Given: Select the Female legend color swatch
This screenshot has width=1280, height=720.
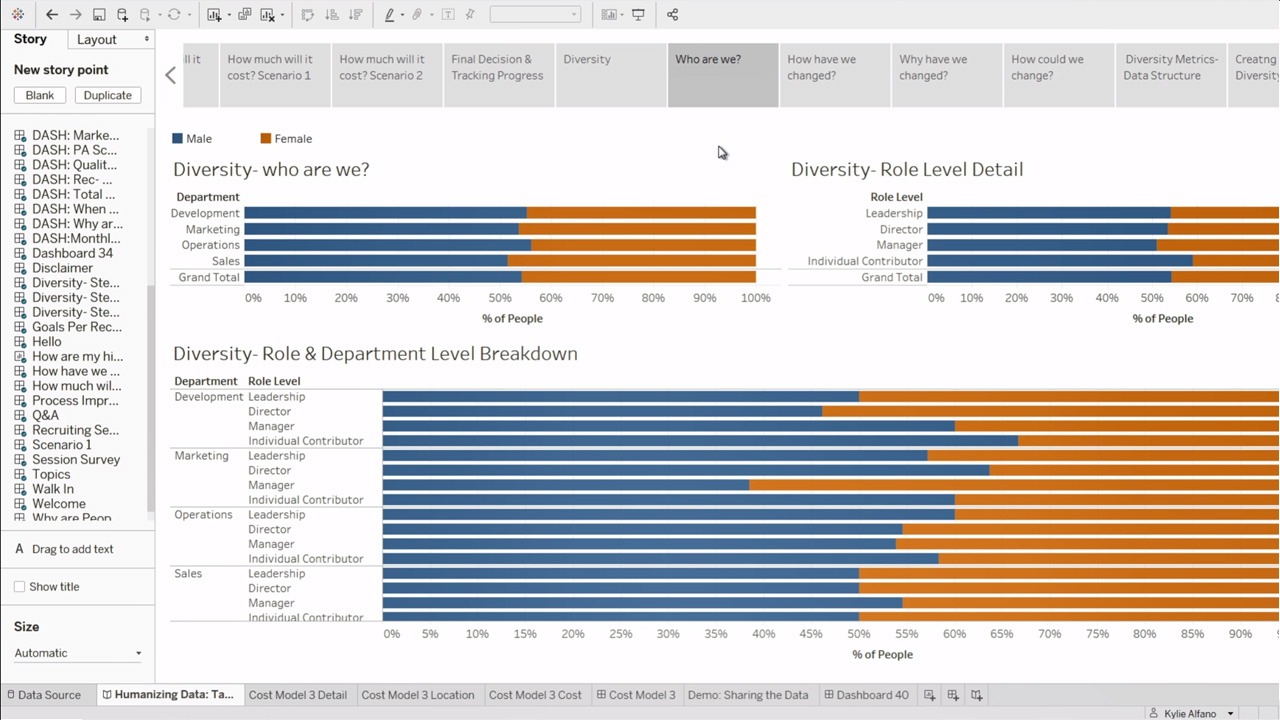Looking at the screenshot, I should [265, 139].
